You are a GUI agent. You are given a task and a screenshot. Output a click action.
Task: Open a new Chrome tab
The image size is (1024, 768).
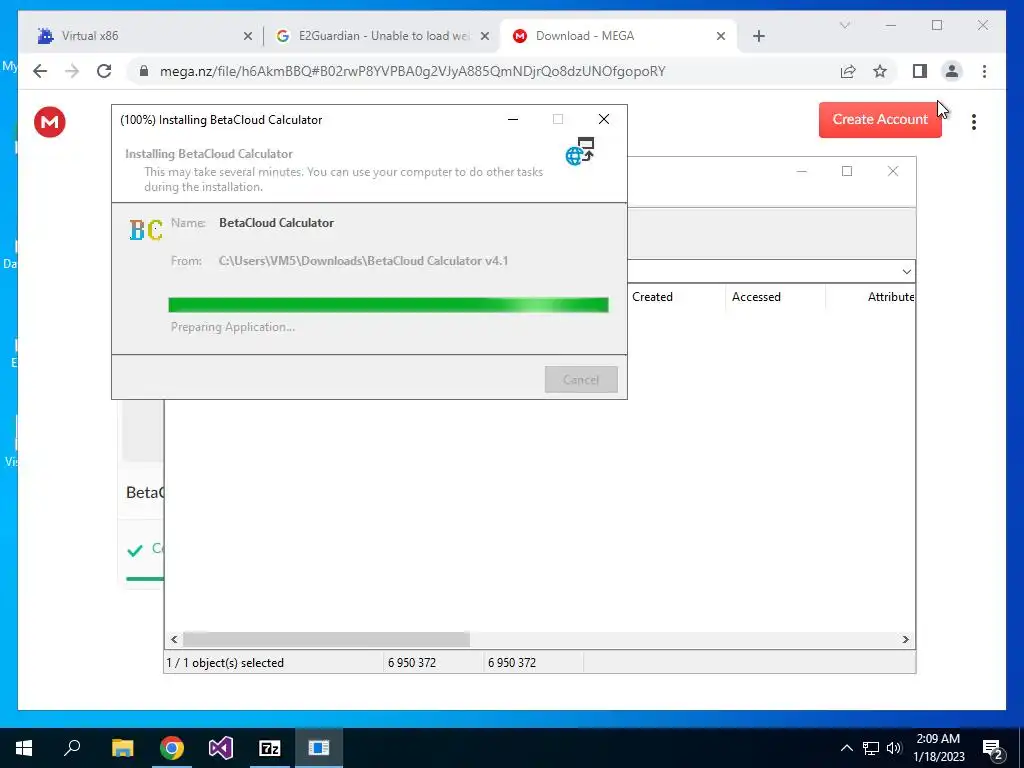coord(759,36)
